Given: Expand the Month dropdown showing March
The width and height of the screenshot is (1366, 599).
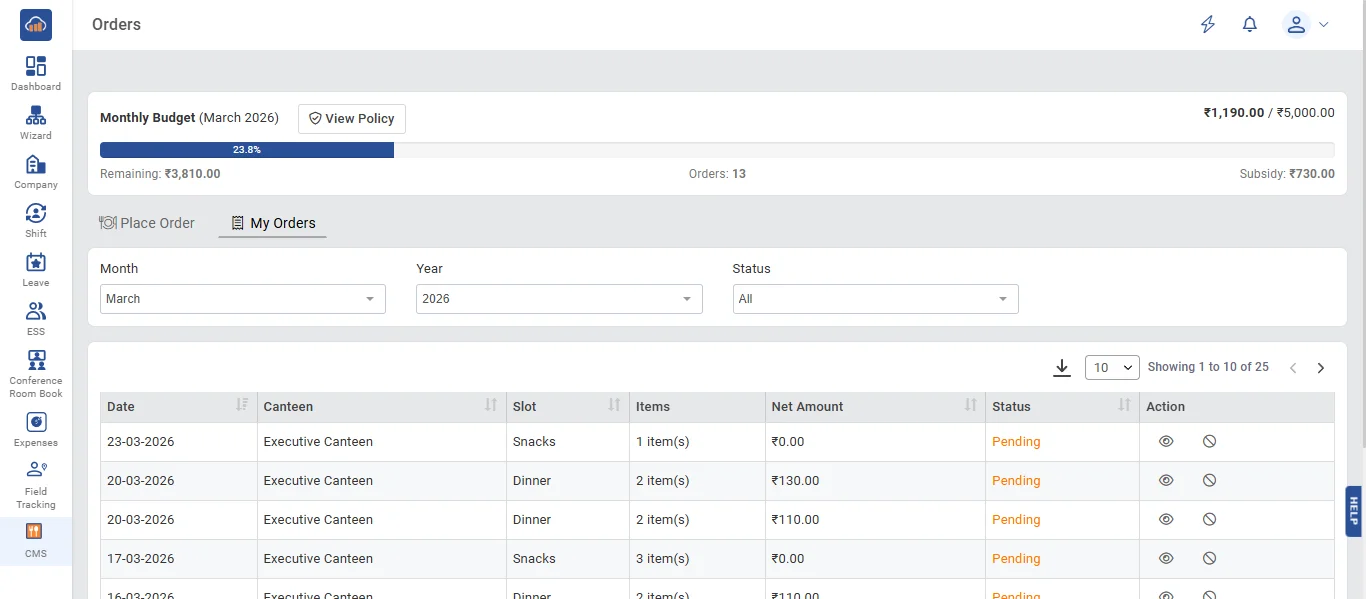Looking at the screenshot, I should 243,299.
